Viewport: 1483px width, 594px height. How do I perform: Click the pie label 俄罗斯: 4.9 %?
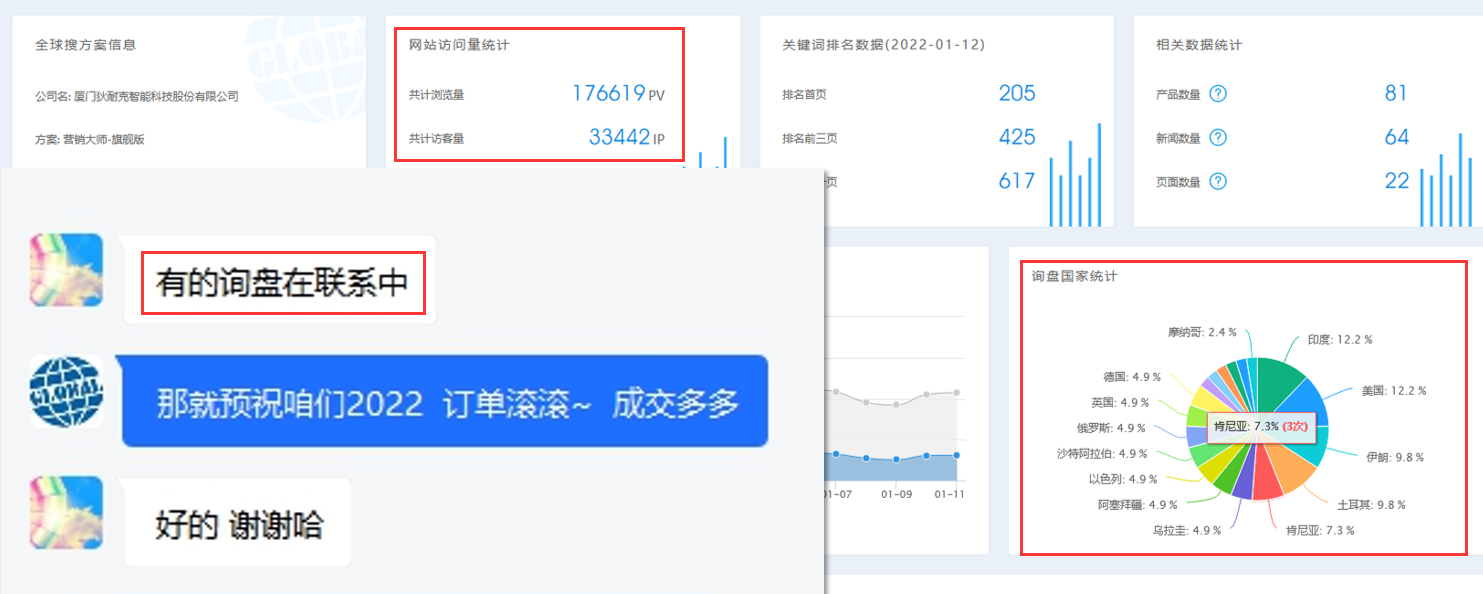1111,428
